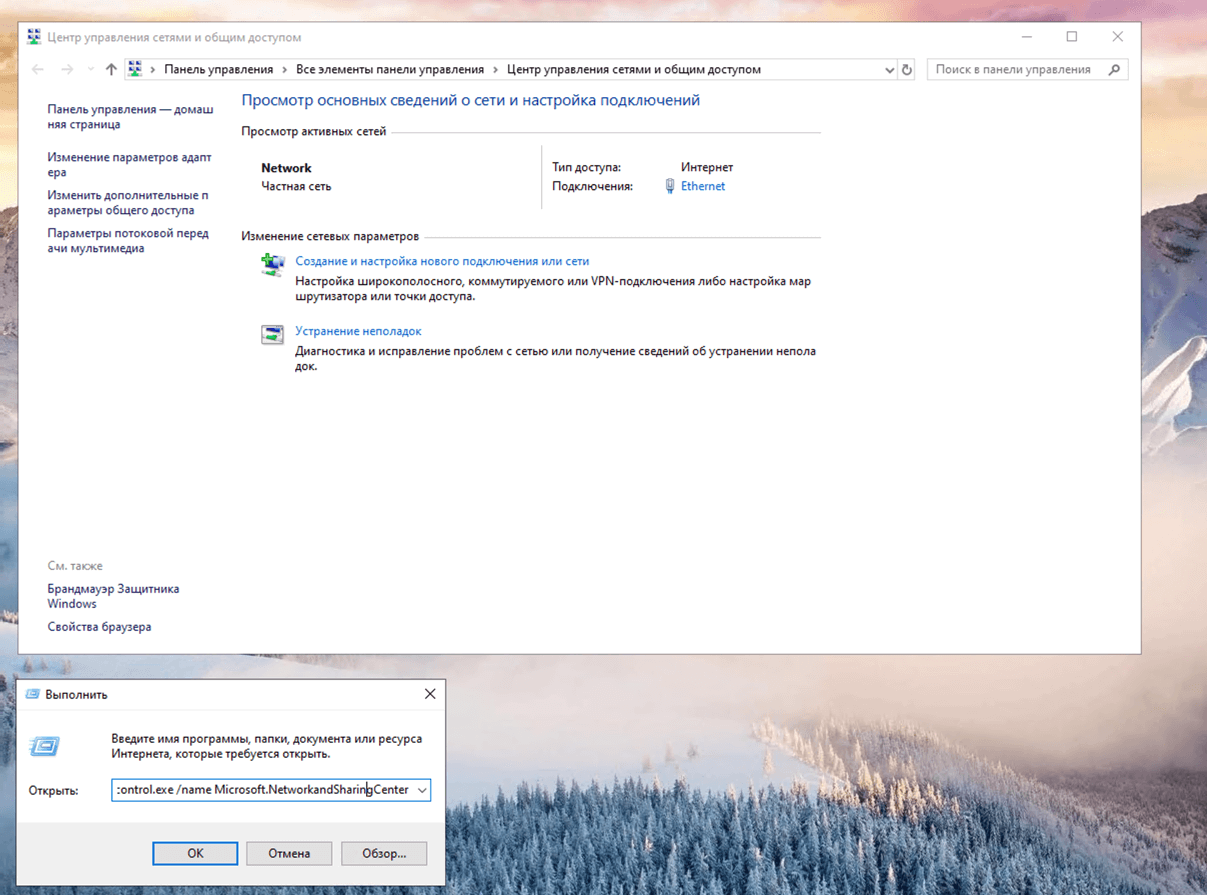Open the Ethernet connection link
1207x895 pixels.
click(703, 186)
